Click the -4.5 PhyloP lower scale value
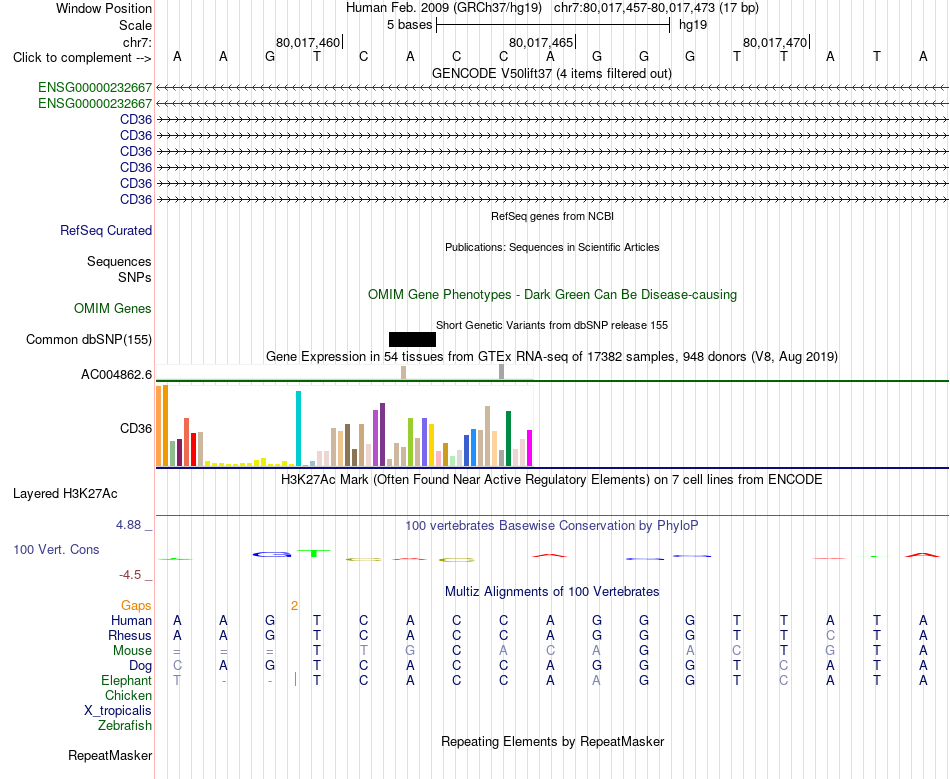The height and width of the screenshot is (779, 950). 130,575
